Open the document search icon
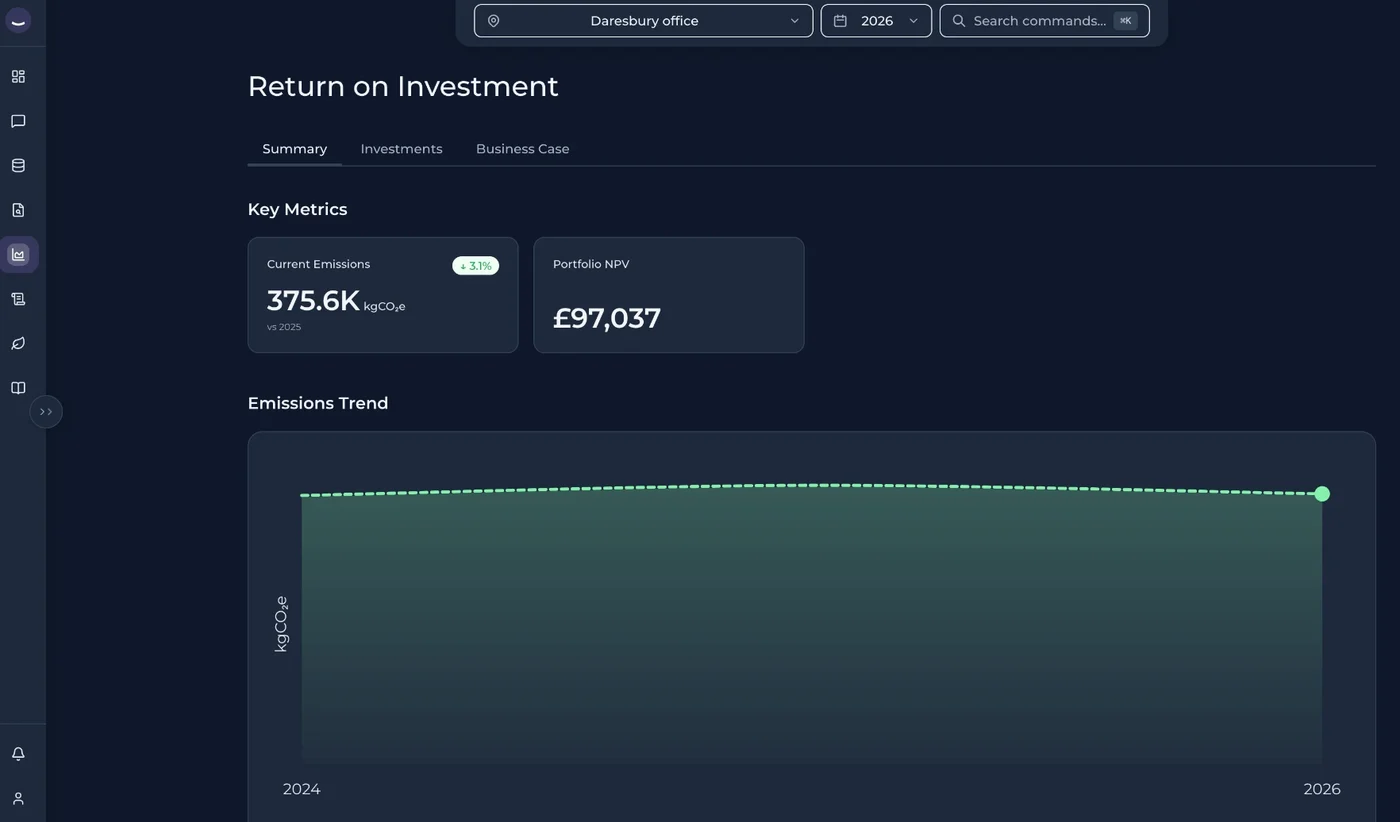 (x=18, y=210)
